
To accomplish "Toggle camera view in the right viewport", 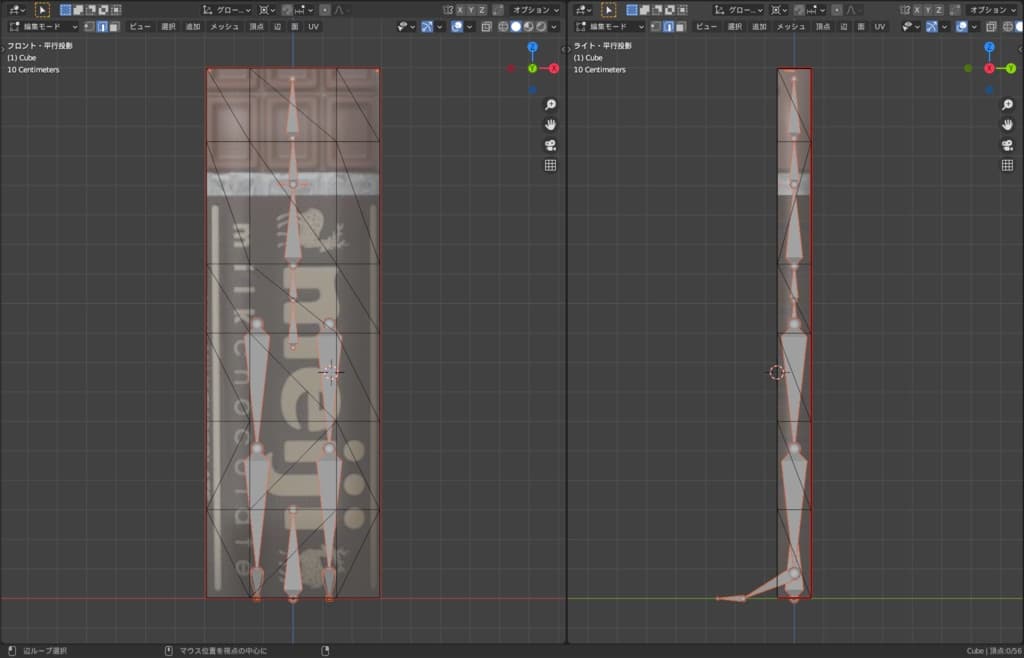I will click(x=1007, y=145).
